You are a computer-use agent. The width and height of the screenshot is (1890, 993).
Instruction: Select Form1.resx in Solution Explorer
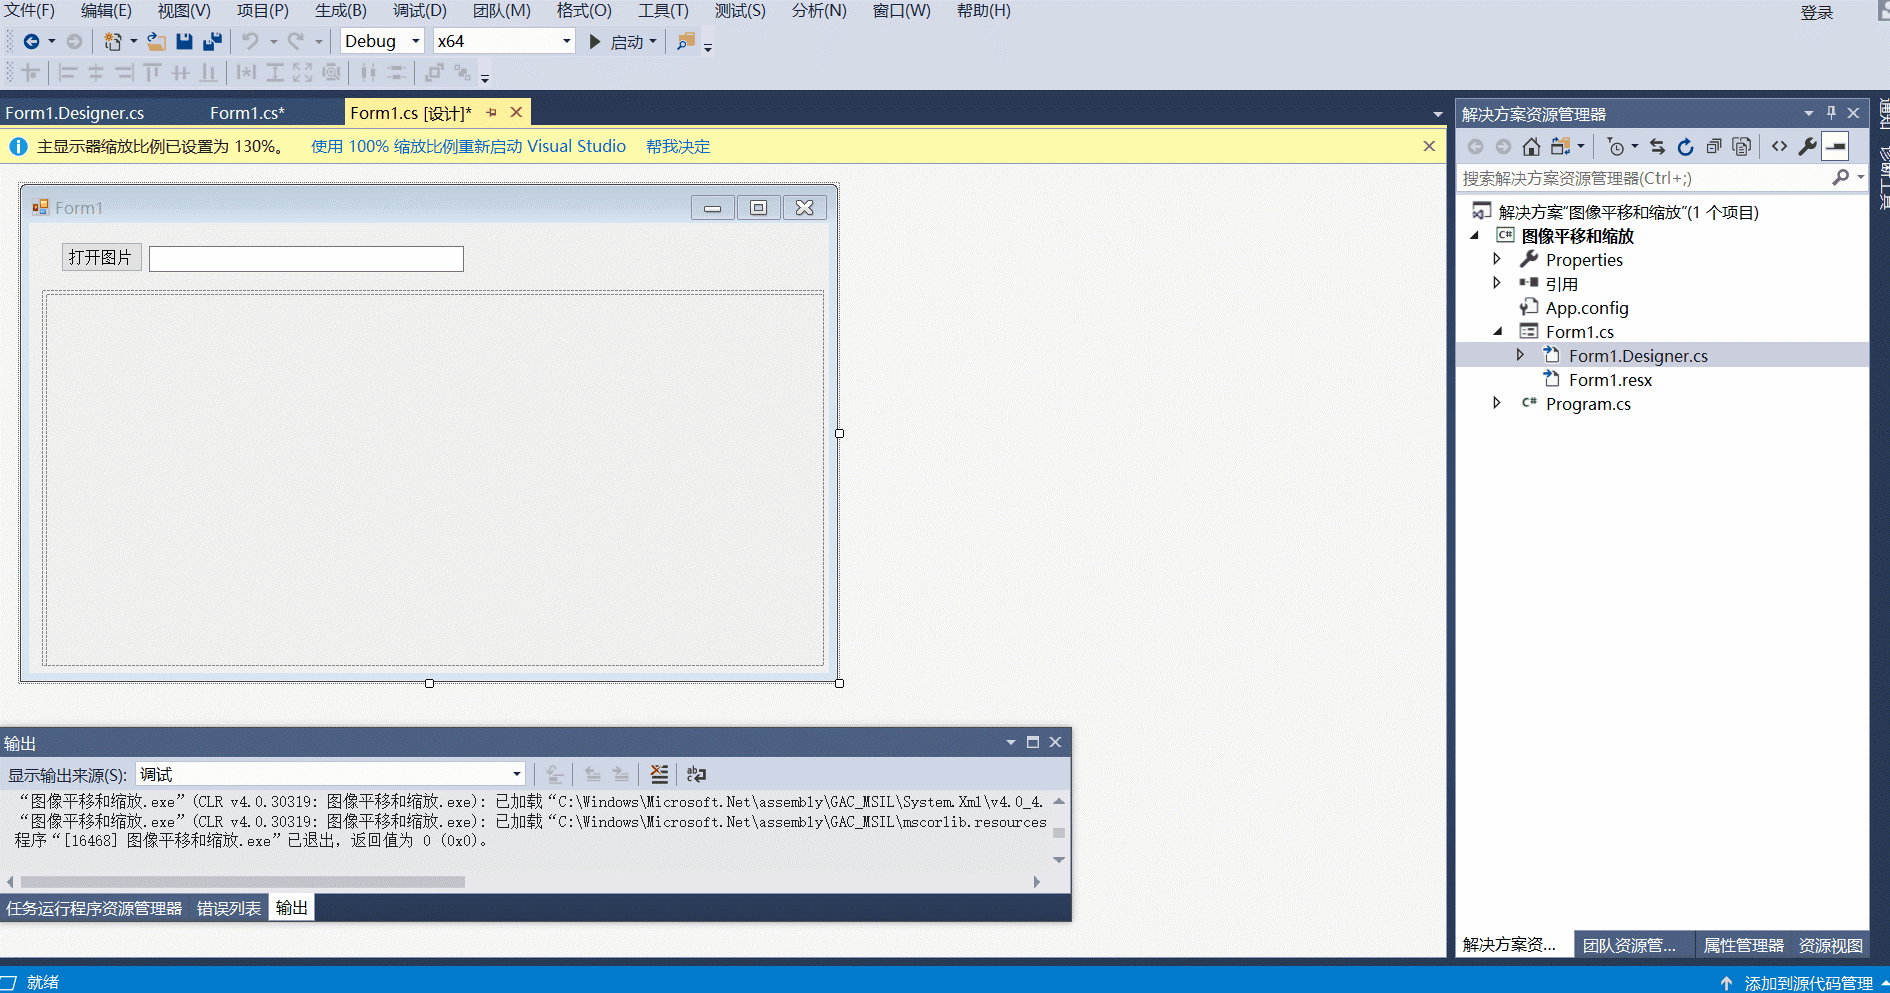1610,379
